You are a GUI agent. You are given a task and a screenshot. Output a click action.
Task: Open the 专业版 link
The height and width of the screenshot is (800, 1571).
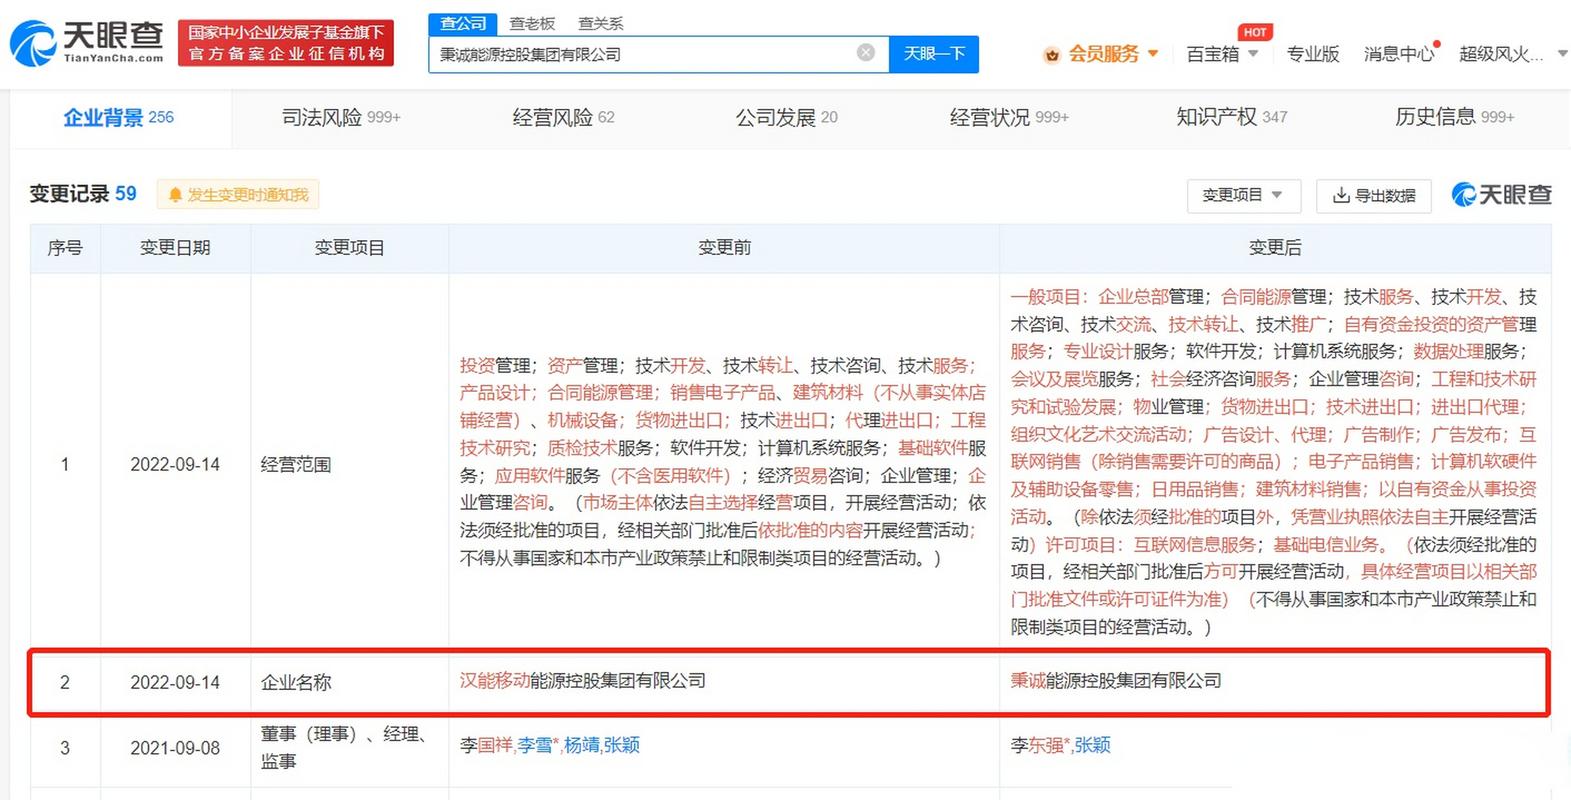coord(1312,54)
